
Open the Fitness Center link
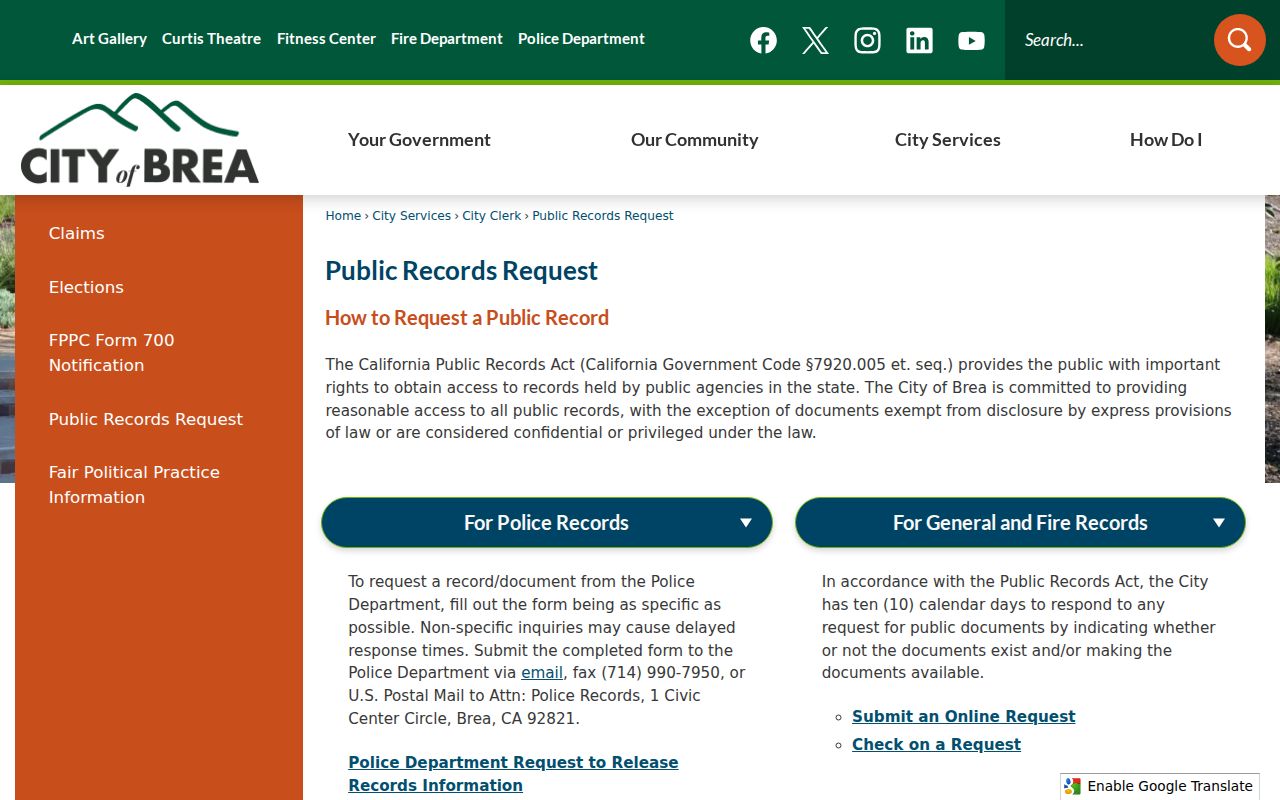[x=326, y=39]
